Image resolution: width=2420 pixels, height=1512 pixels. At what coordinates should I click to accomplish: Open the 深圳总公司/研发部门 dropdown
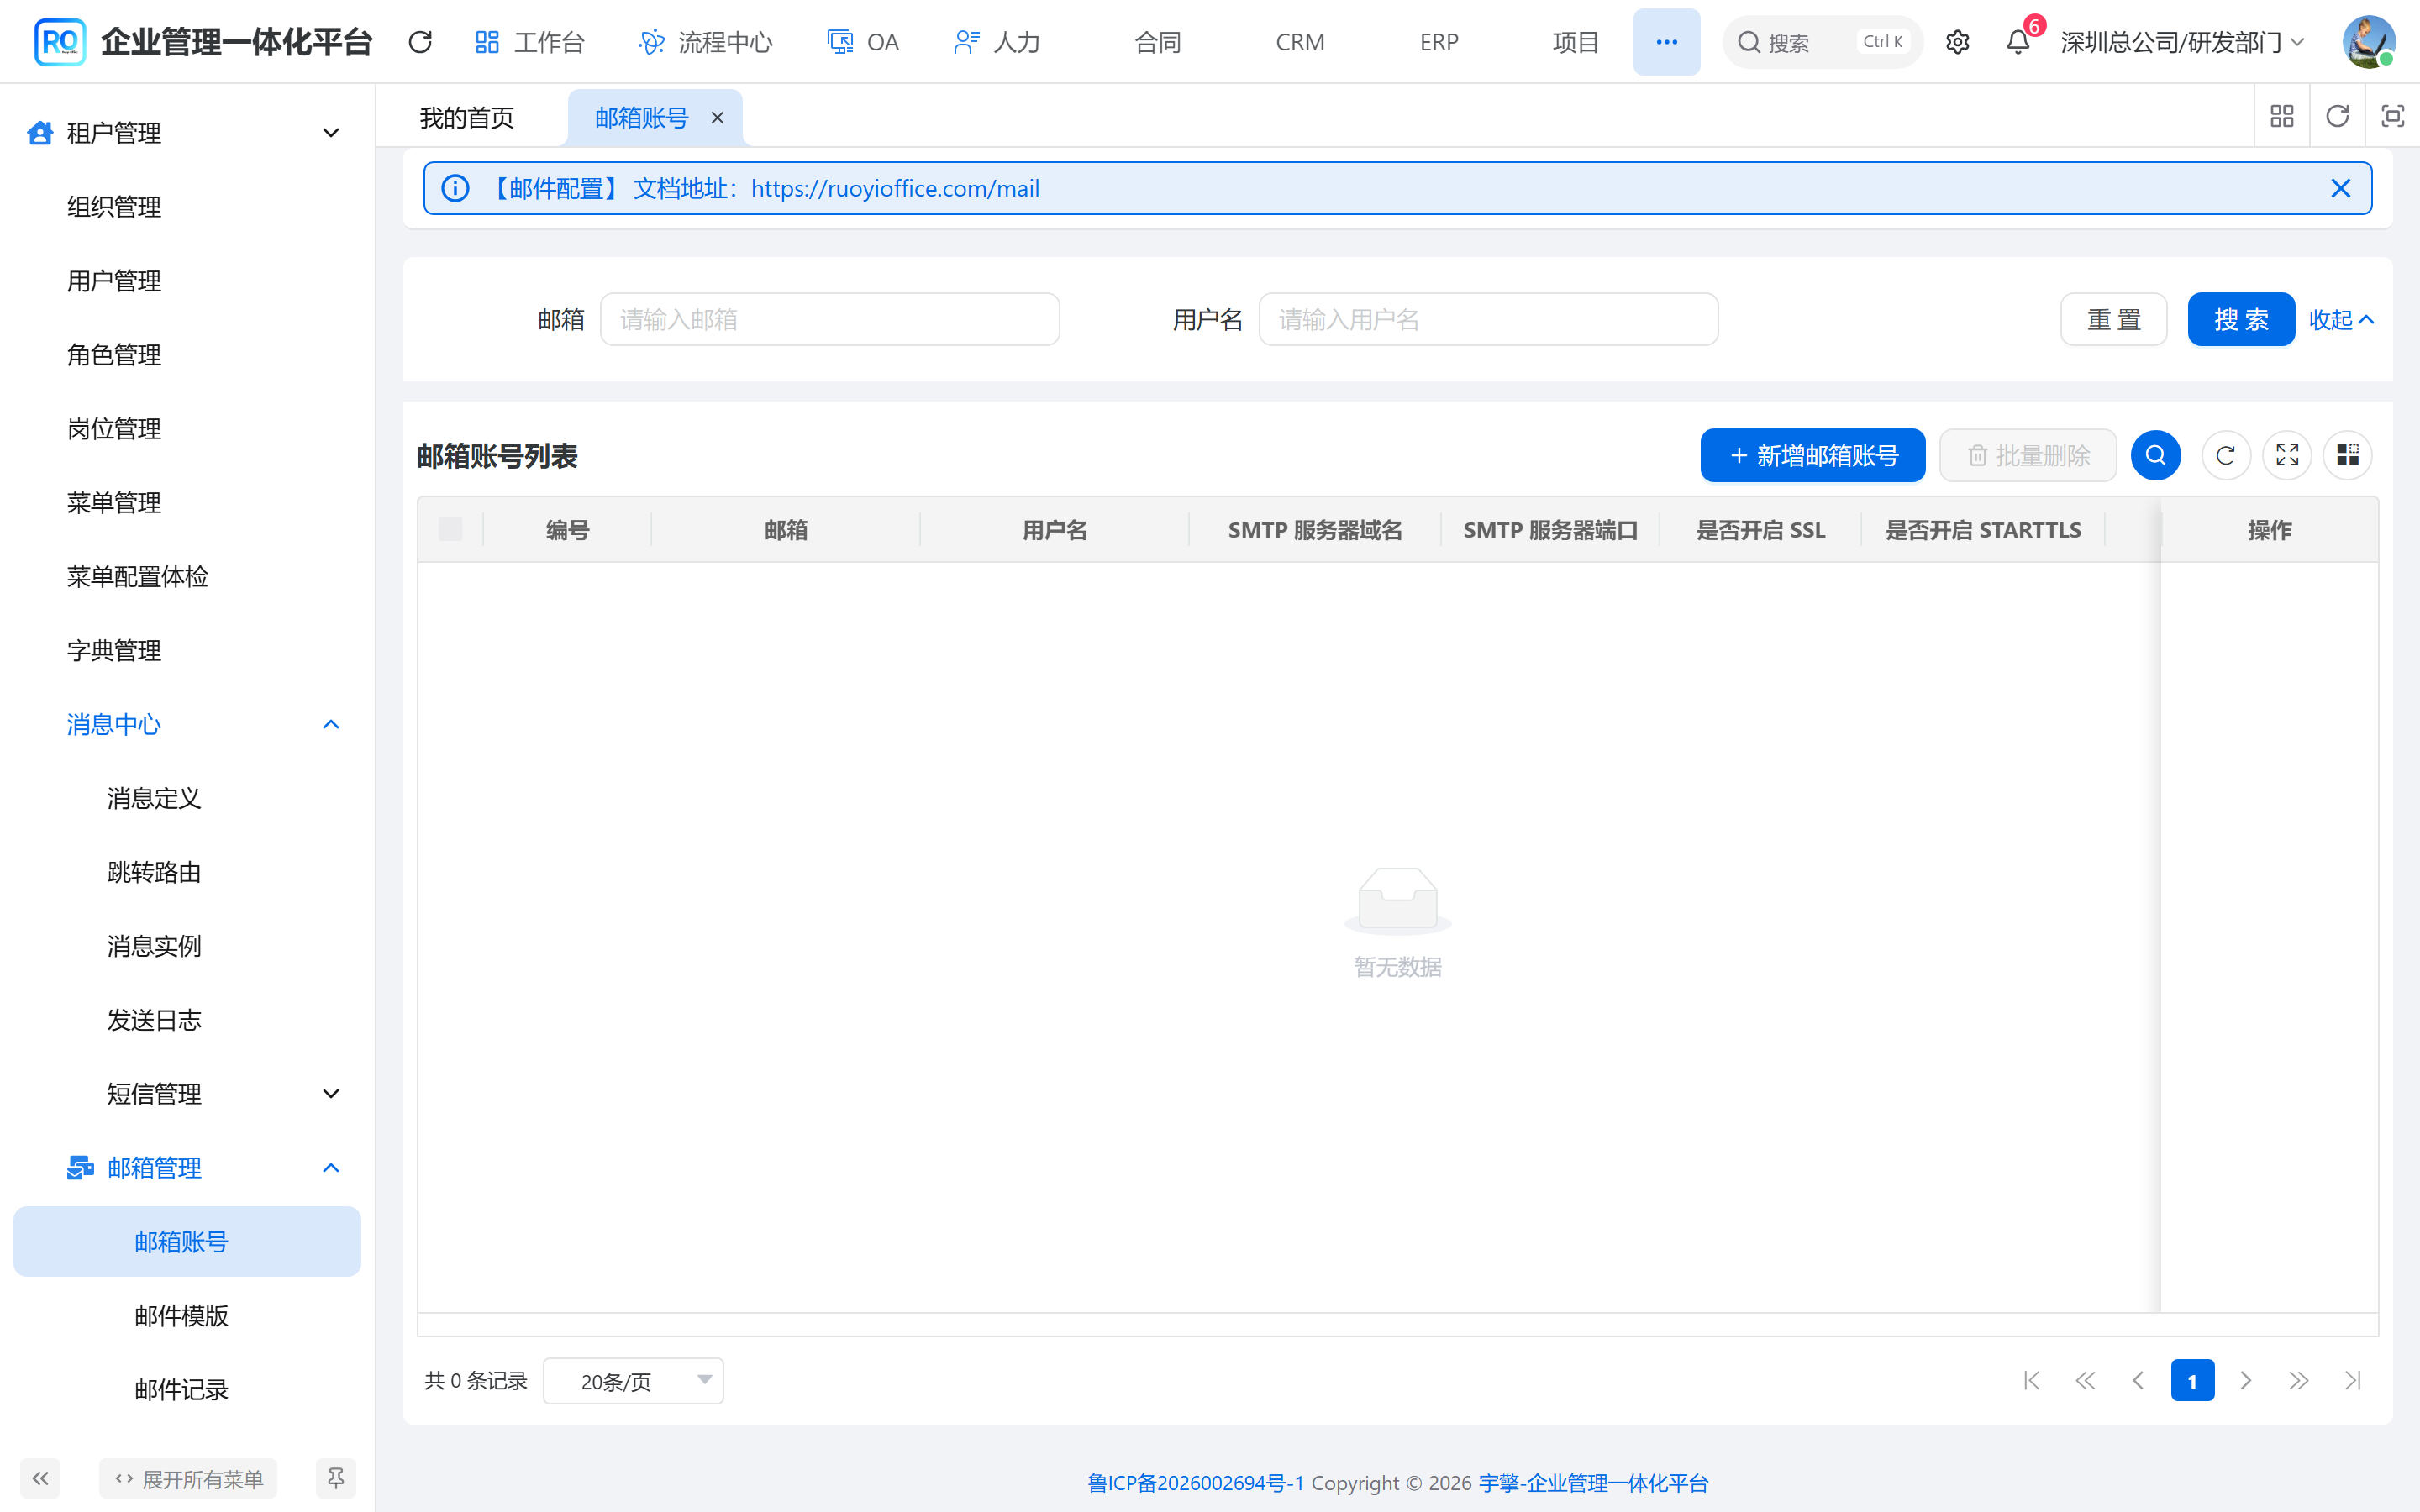(x=2182, y=42)
